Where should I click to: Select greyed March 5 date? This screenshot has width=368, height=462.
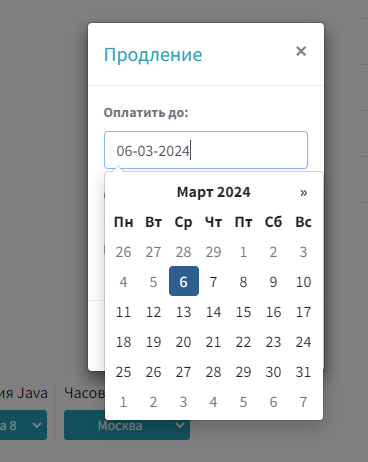click(153, 282)
